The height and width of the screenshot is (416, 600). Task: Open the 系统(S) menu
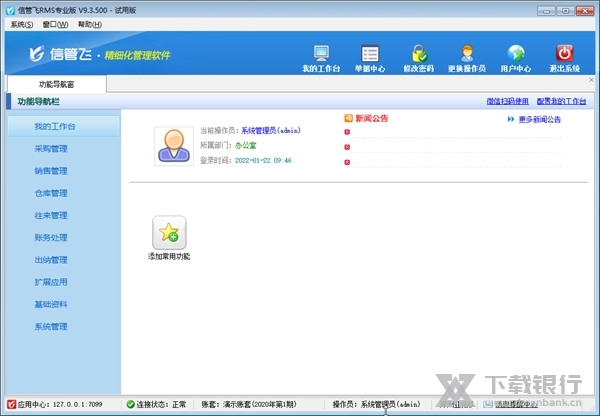click(x=21, y=24)
